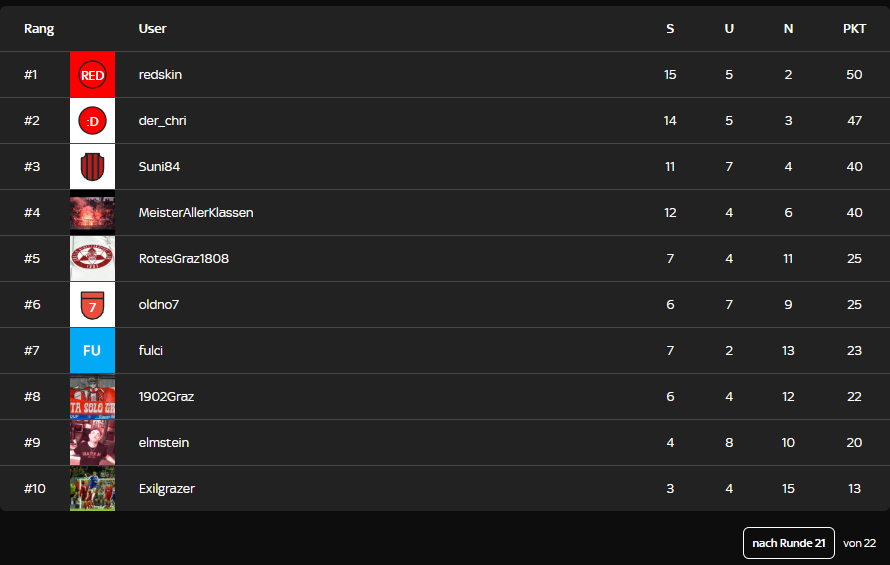Sort table by PKT column header
Screen dimensions: 890x565
click(854, 29)
